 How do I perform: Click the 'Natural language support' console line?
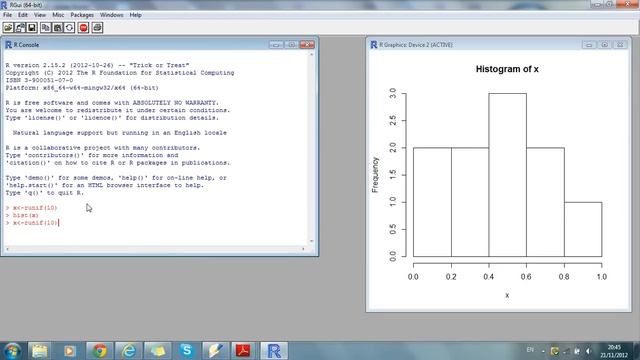[120, 133]
